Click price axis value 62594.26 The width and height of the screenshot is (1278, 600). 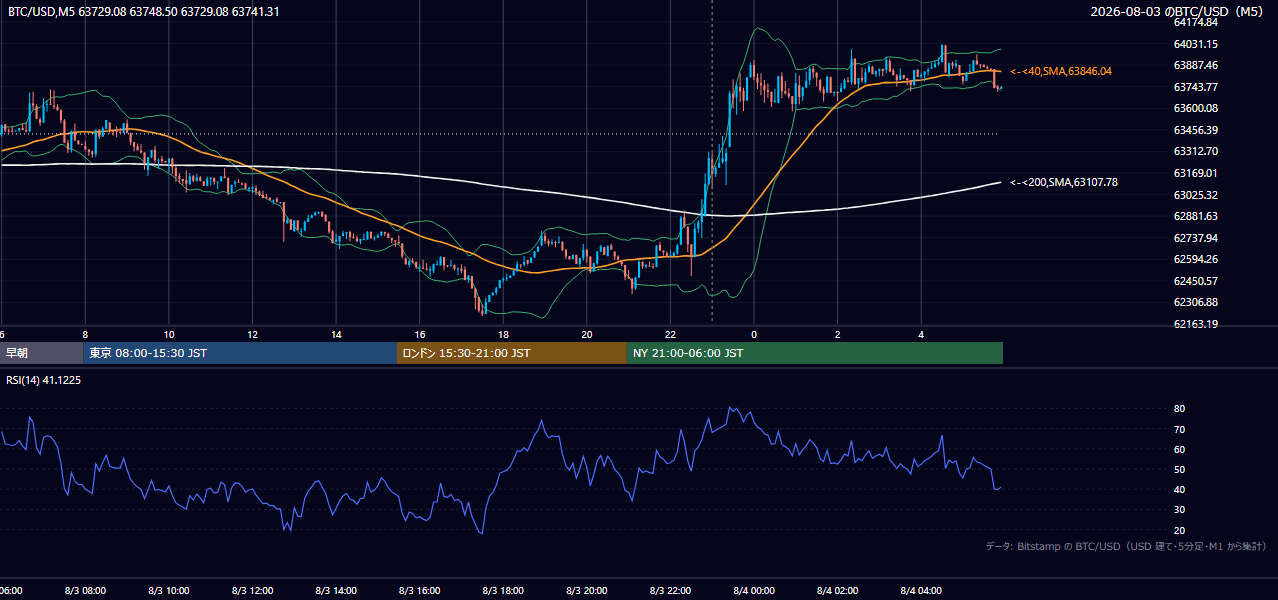point(1195,259)
